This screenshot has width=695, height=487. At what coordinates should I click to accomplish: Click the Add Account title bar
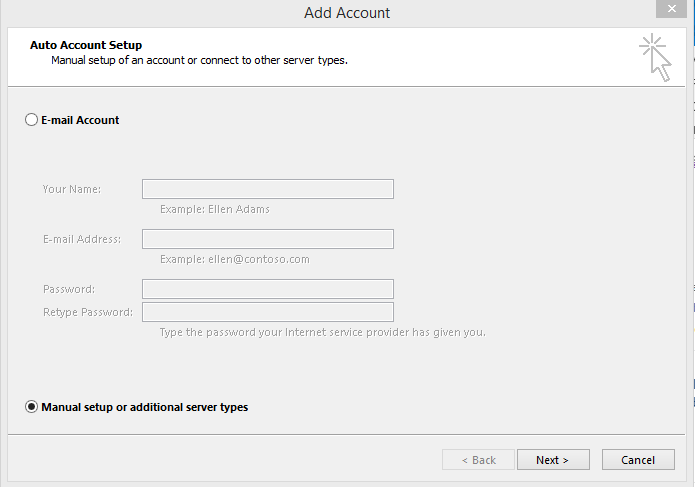347,13
